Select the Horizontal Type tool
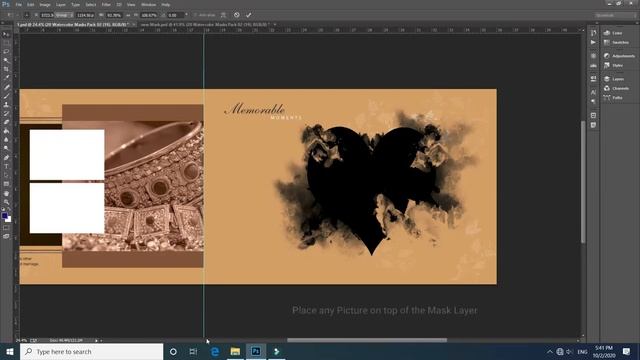This screenshot has width=640, height=360. [x=6, y=167]
